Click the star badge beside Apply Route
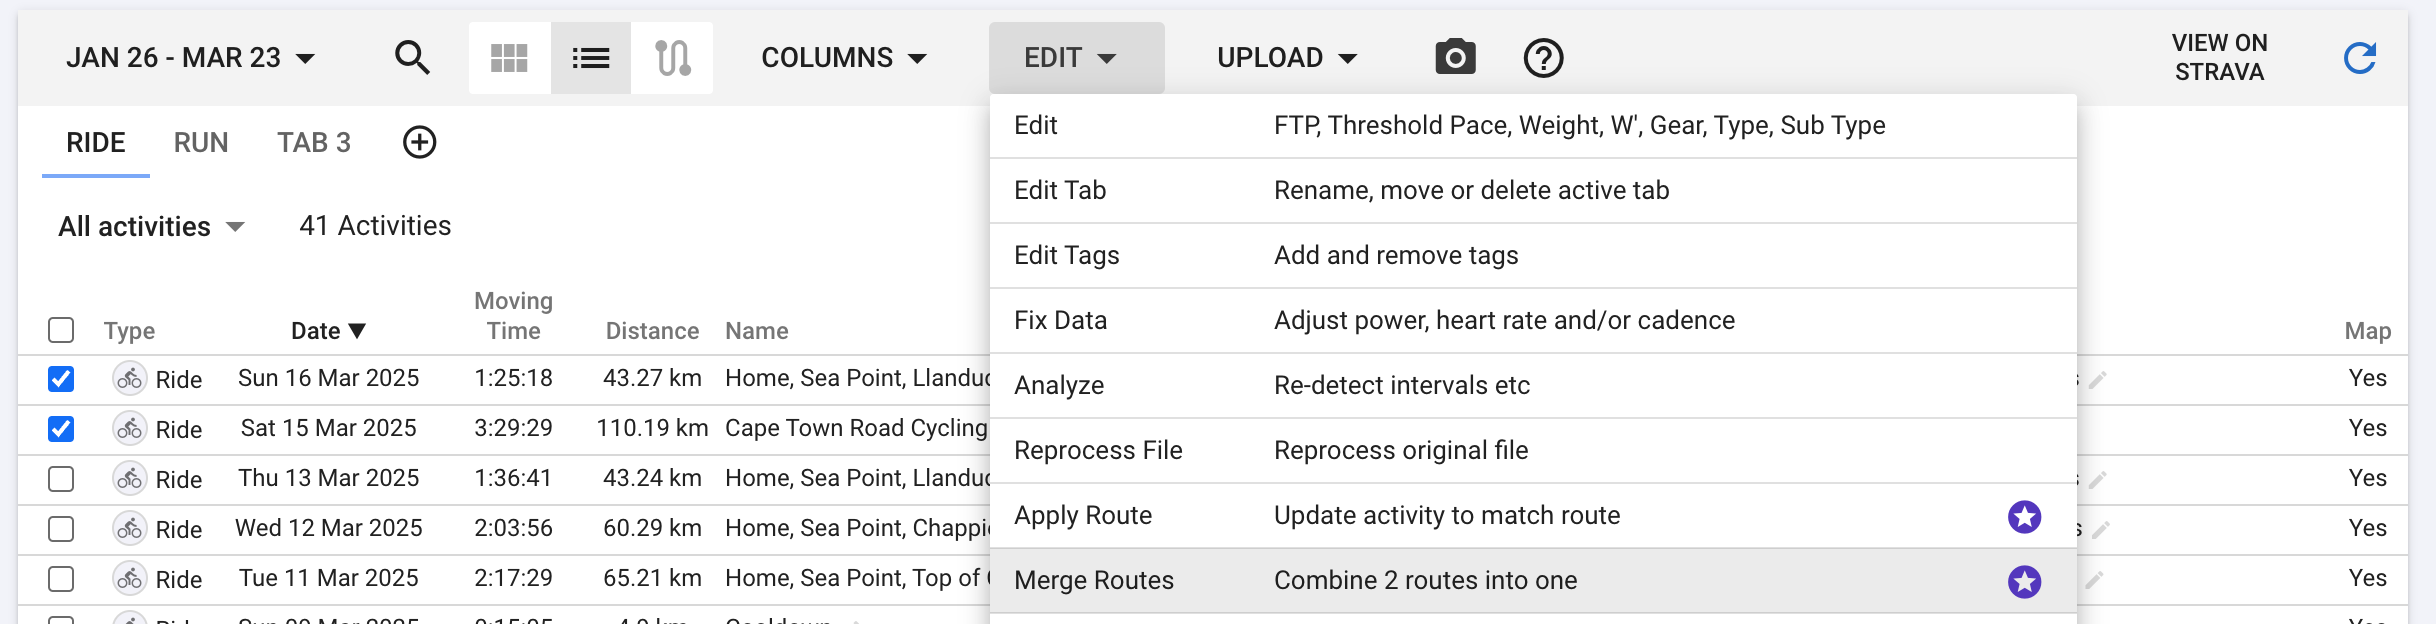The width and height of the screenshot is (2436, 624). click(x=2024, y=517)
